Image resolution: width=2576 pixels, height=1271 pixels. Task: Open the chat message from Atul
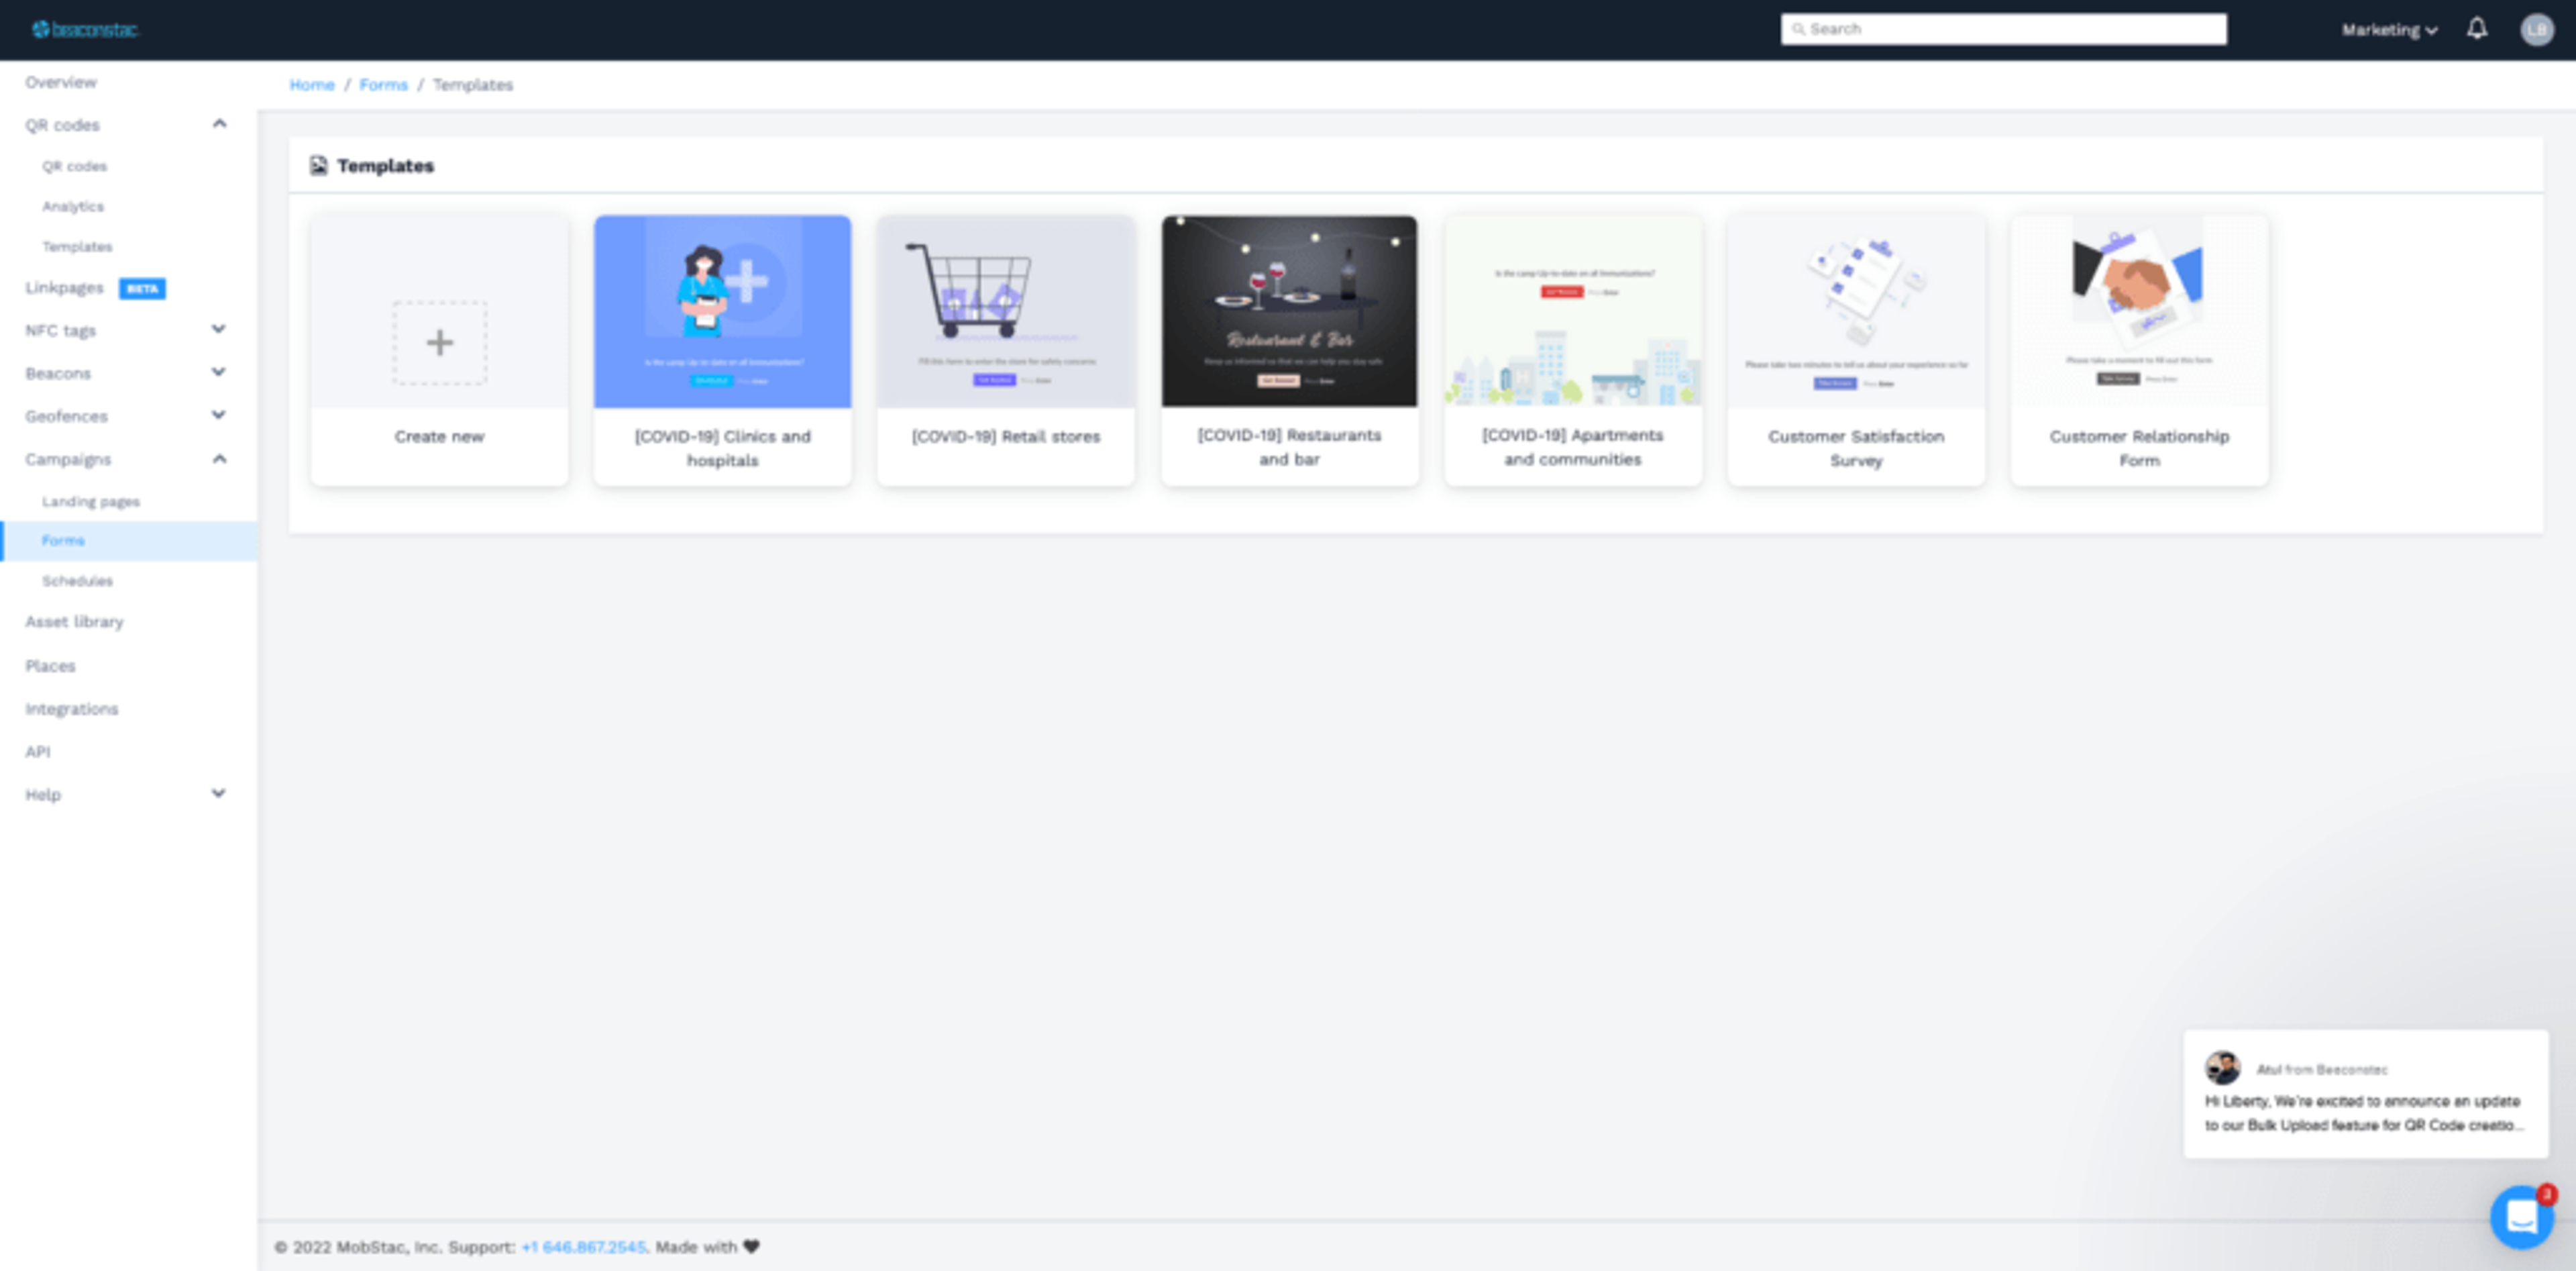click(2365, 1093)
